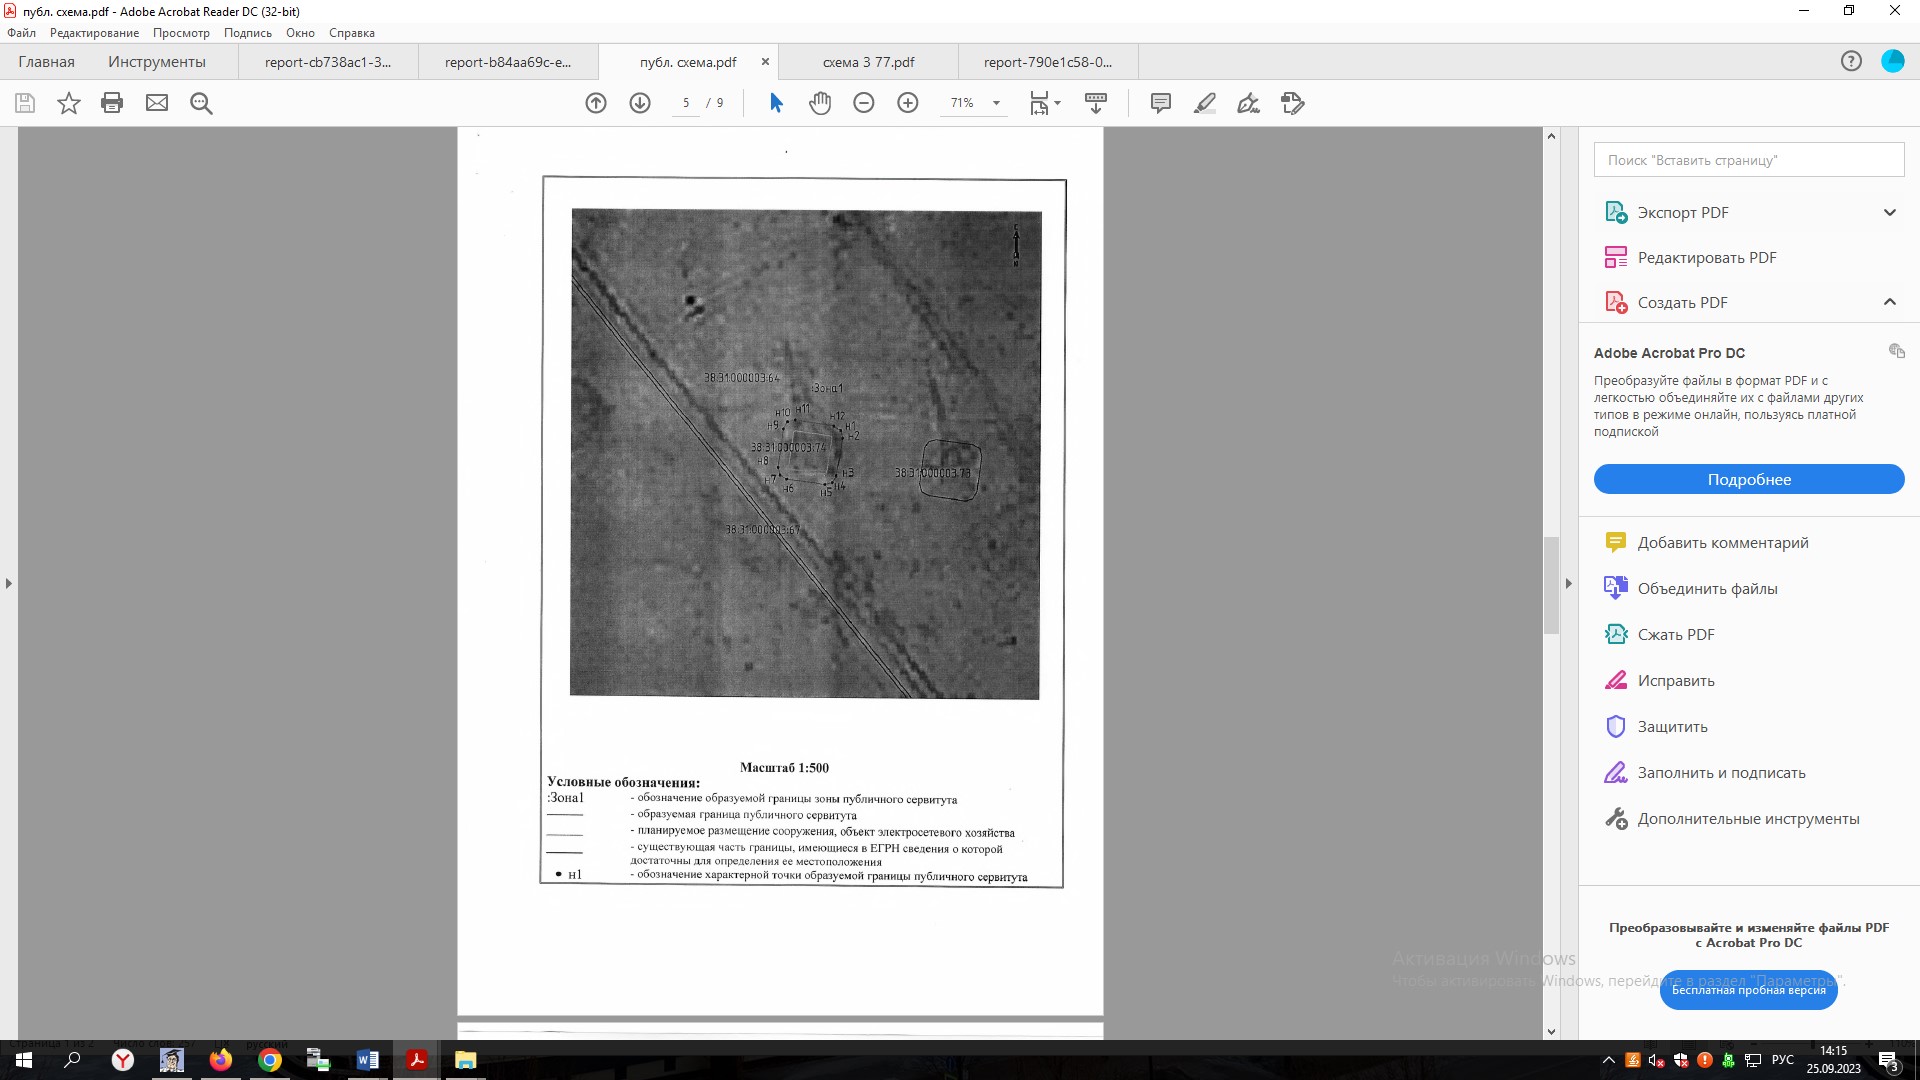The image size is (1920, 1080).
Task: Click the scroll down arrow of document
Action: (1551, 1031)
